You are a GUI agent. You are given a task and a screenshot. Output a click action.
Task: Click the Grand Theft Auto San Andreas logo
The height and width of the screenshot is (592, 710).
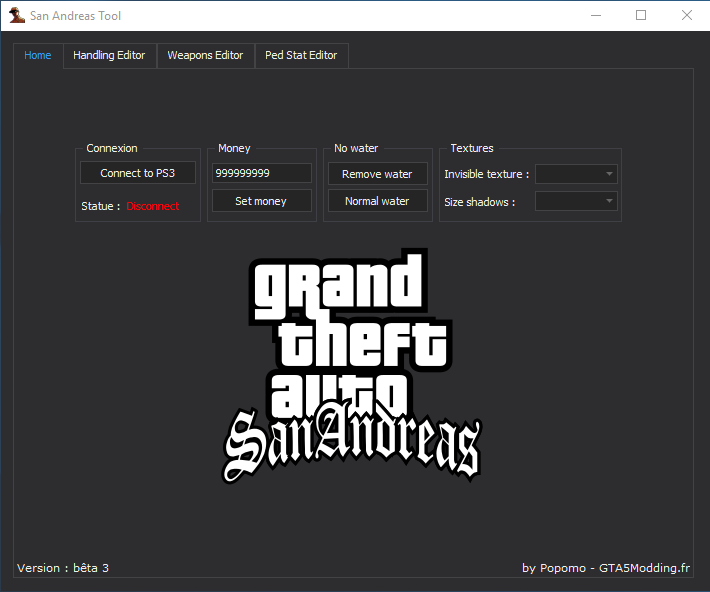tap(352, 366)
